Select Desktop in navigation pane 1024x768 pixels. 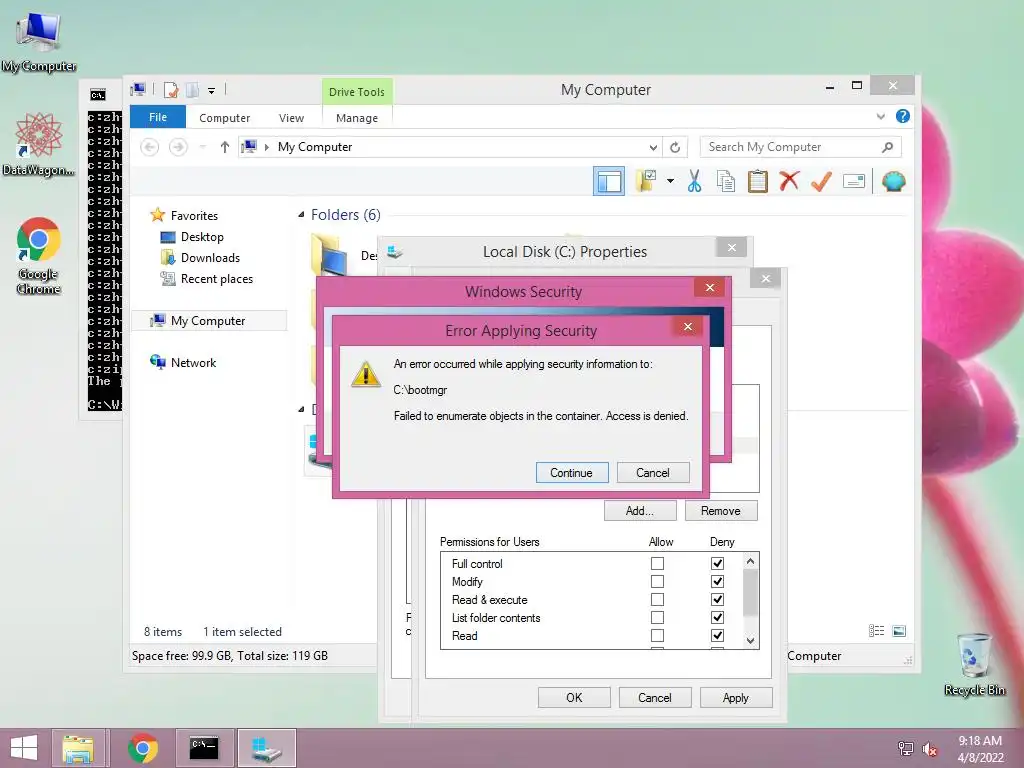tap(202, 237)
